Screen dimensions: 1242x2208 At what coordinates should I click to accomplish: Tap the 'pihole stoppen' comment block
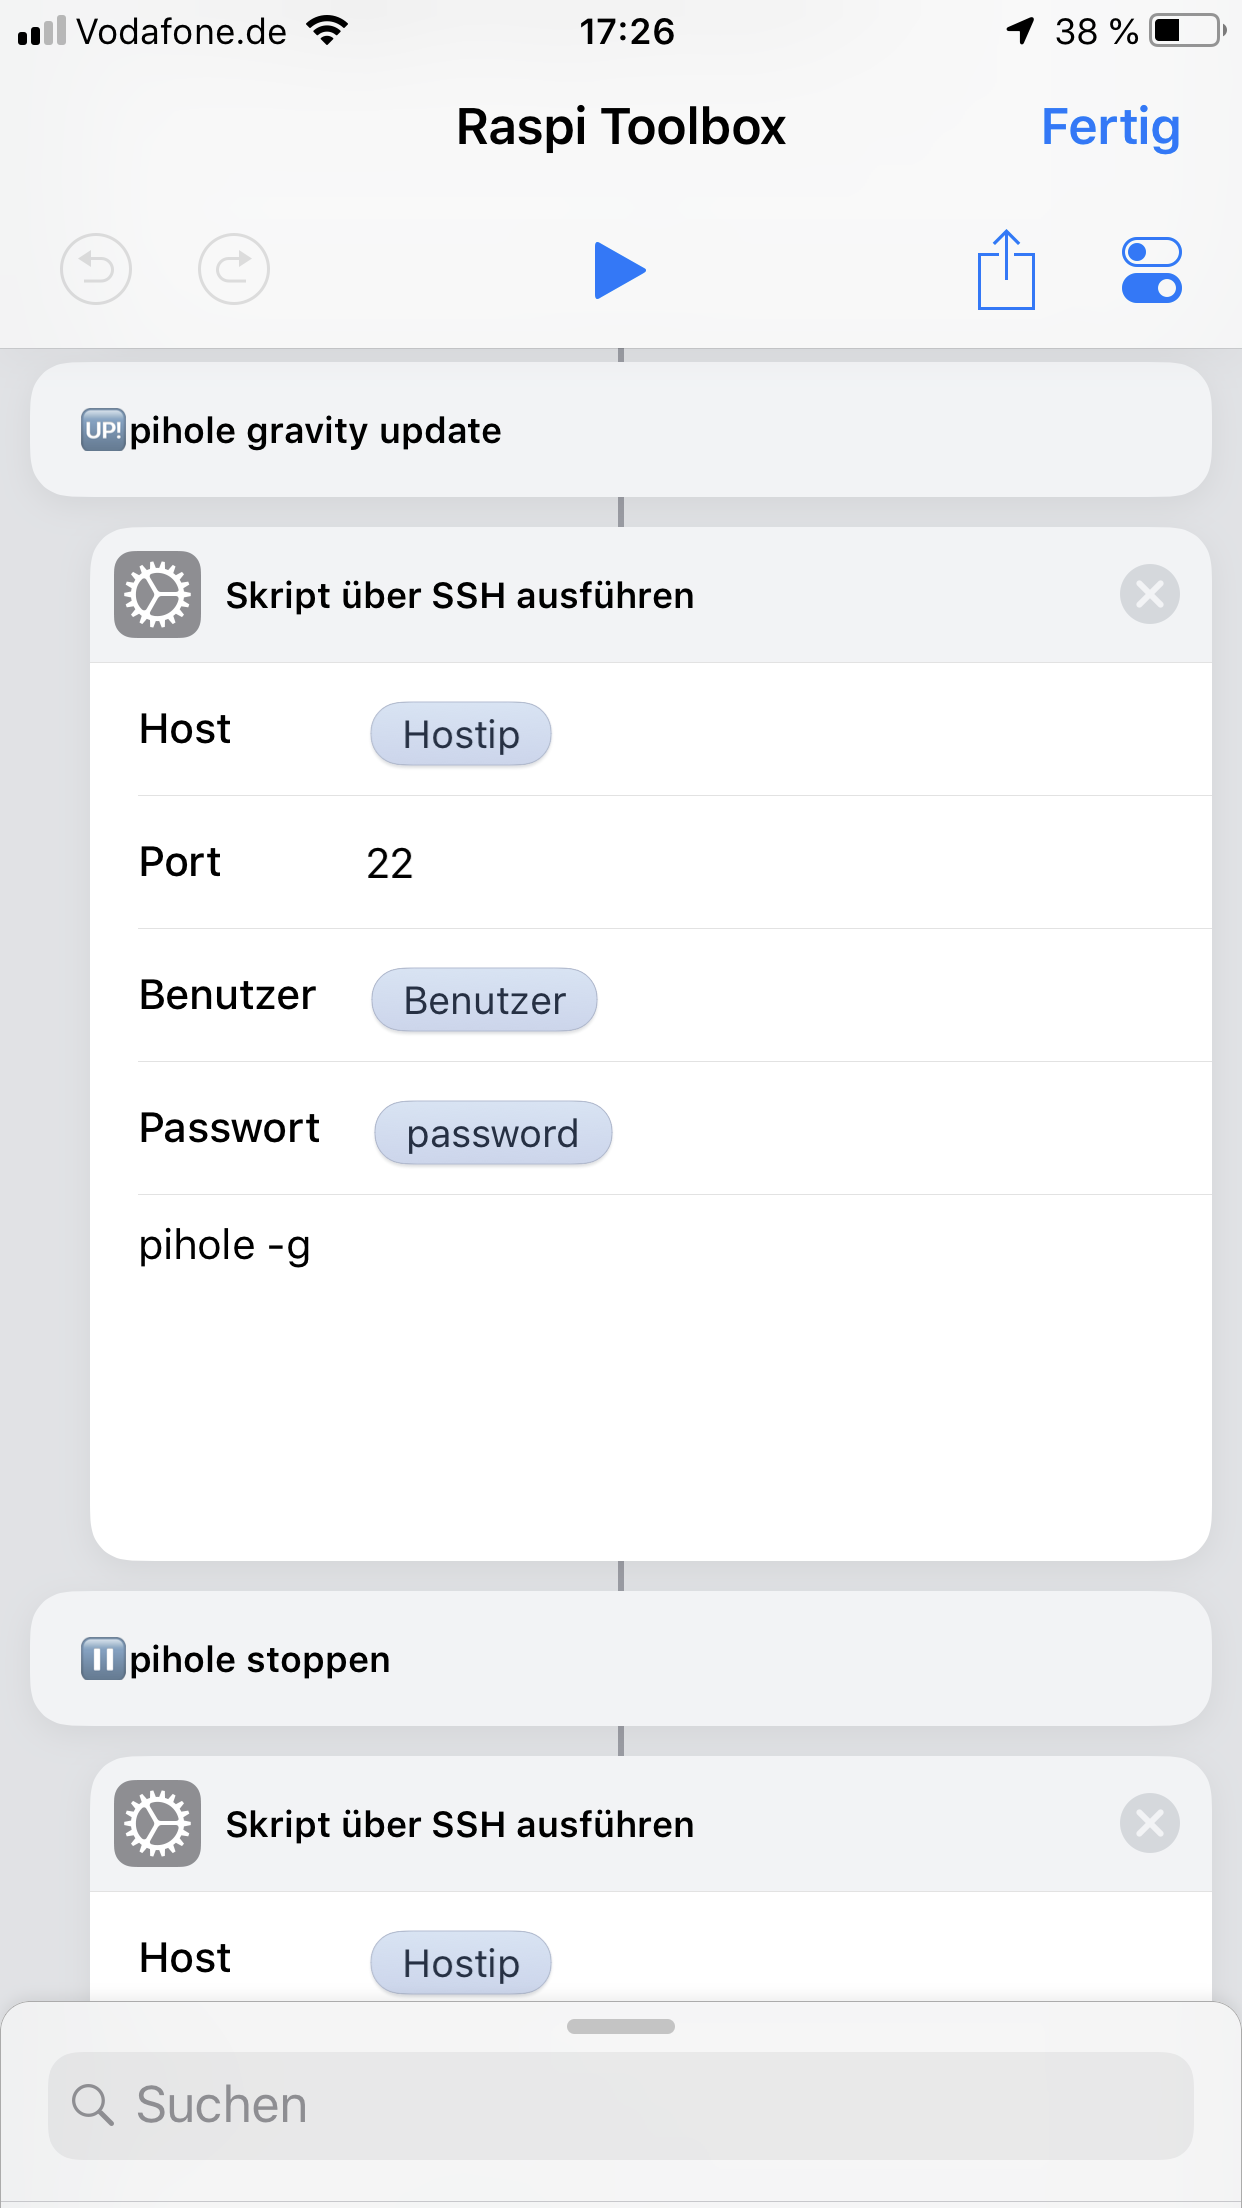(620, 1659)
